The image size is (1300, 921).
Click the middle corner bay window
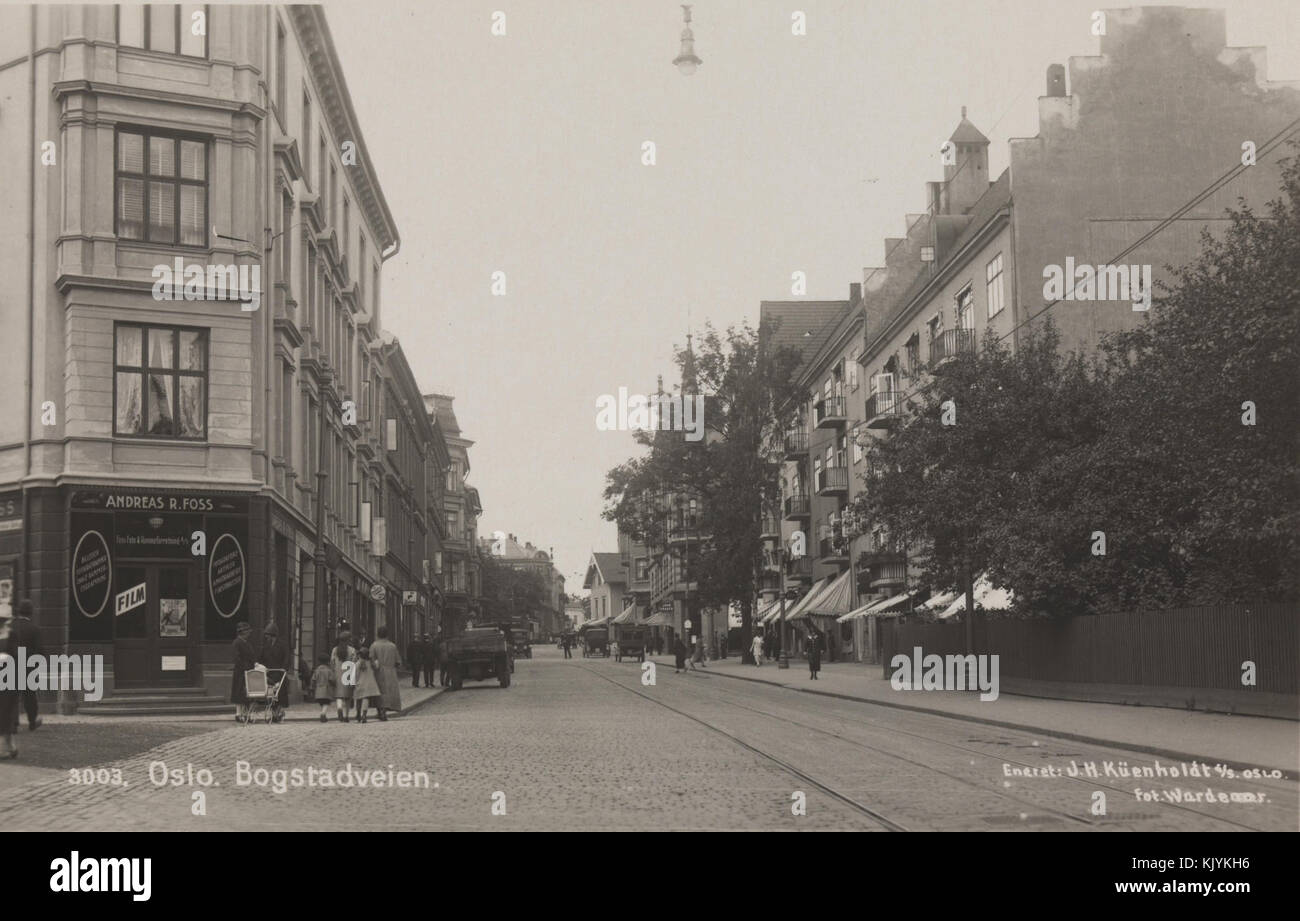click(x=160, y=381)
